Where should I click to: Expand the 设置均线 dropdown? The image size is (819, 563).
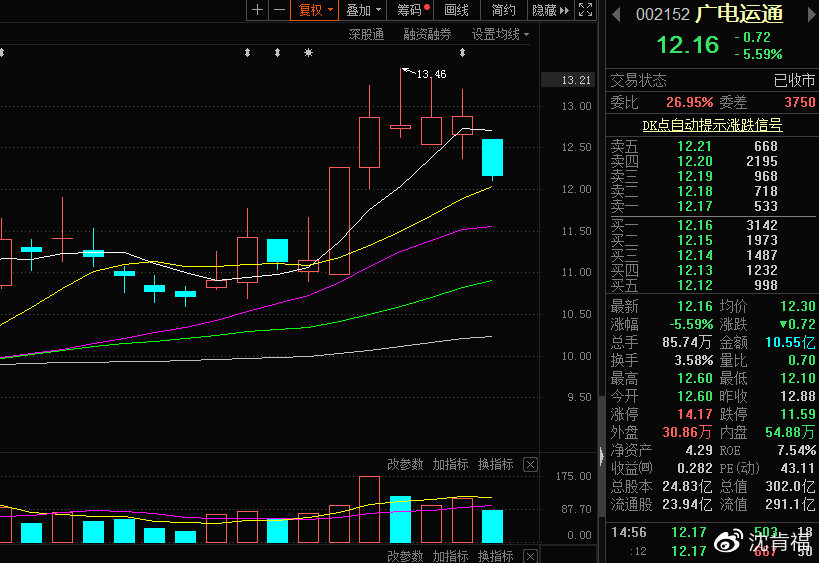(x=500, y=34)
